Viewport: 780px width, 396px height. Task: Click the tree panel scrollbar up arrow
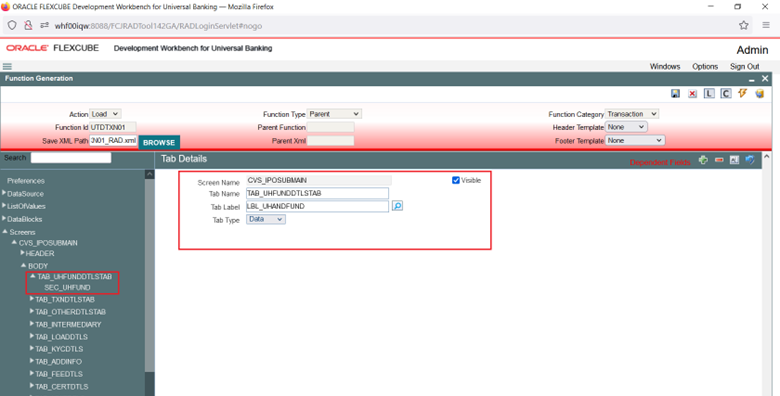pyautogui.click(x=149, y=175)
